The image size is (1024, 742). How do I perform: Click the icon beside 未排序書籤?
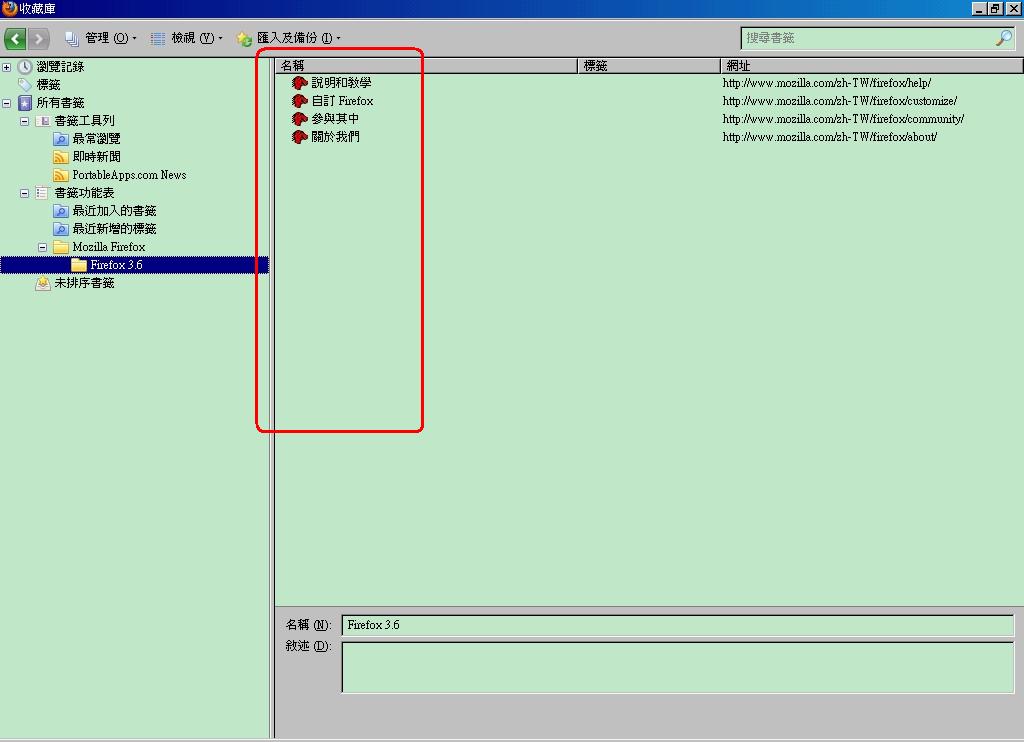43,283
